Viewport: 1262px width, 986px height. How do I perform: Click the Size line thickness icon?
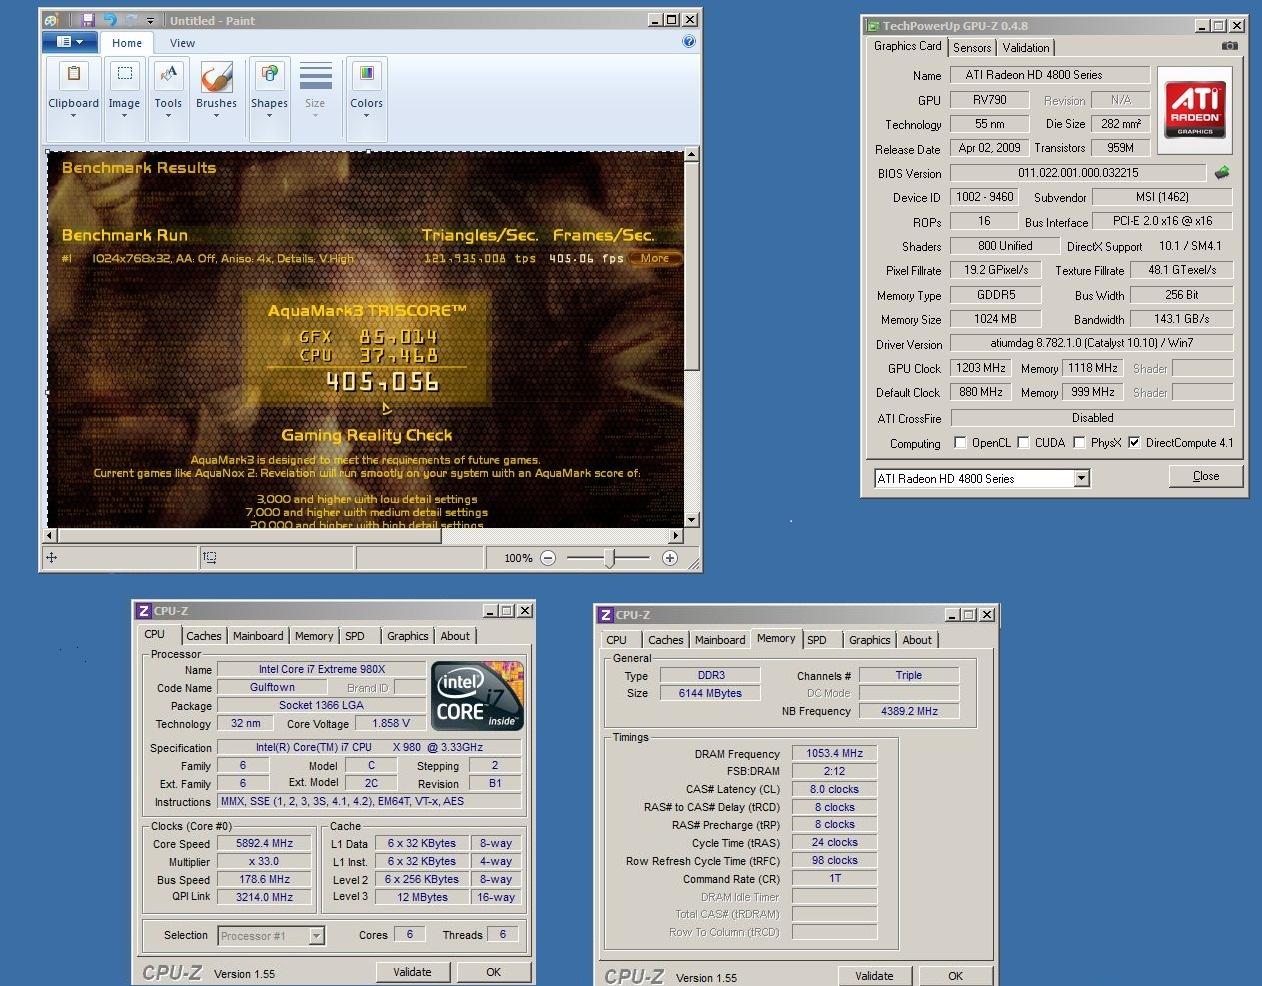(x=315, y=76)
